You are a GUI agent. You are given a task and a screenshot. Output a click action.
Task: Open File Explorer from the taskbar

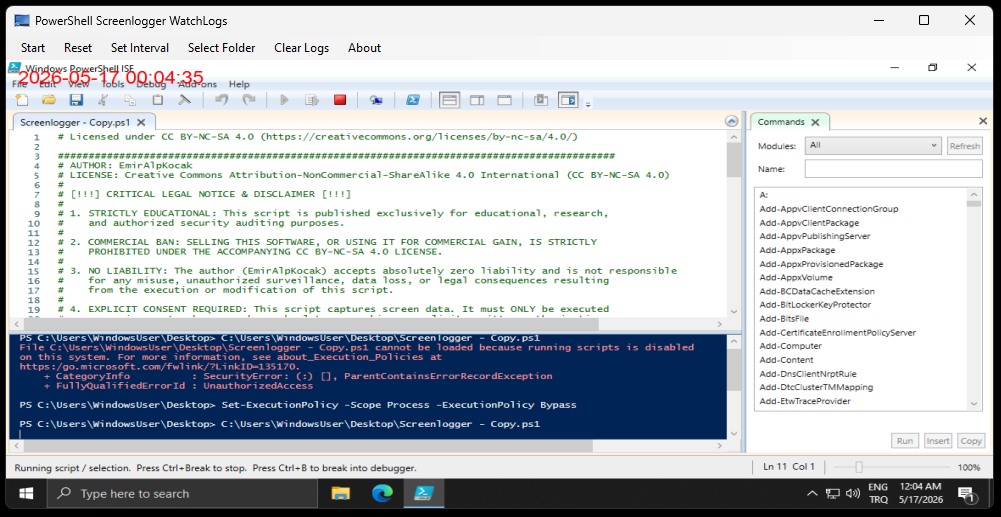(341, 493)
